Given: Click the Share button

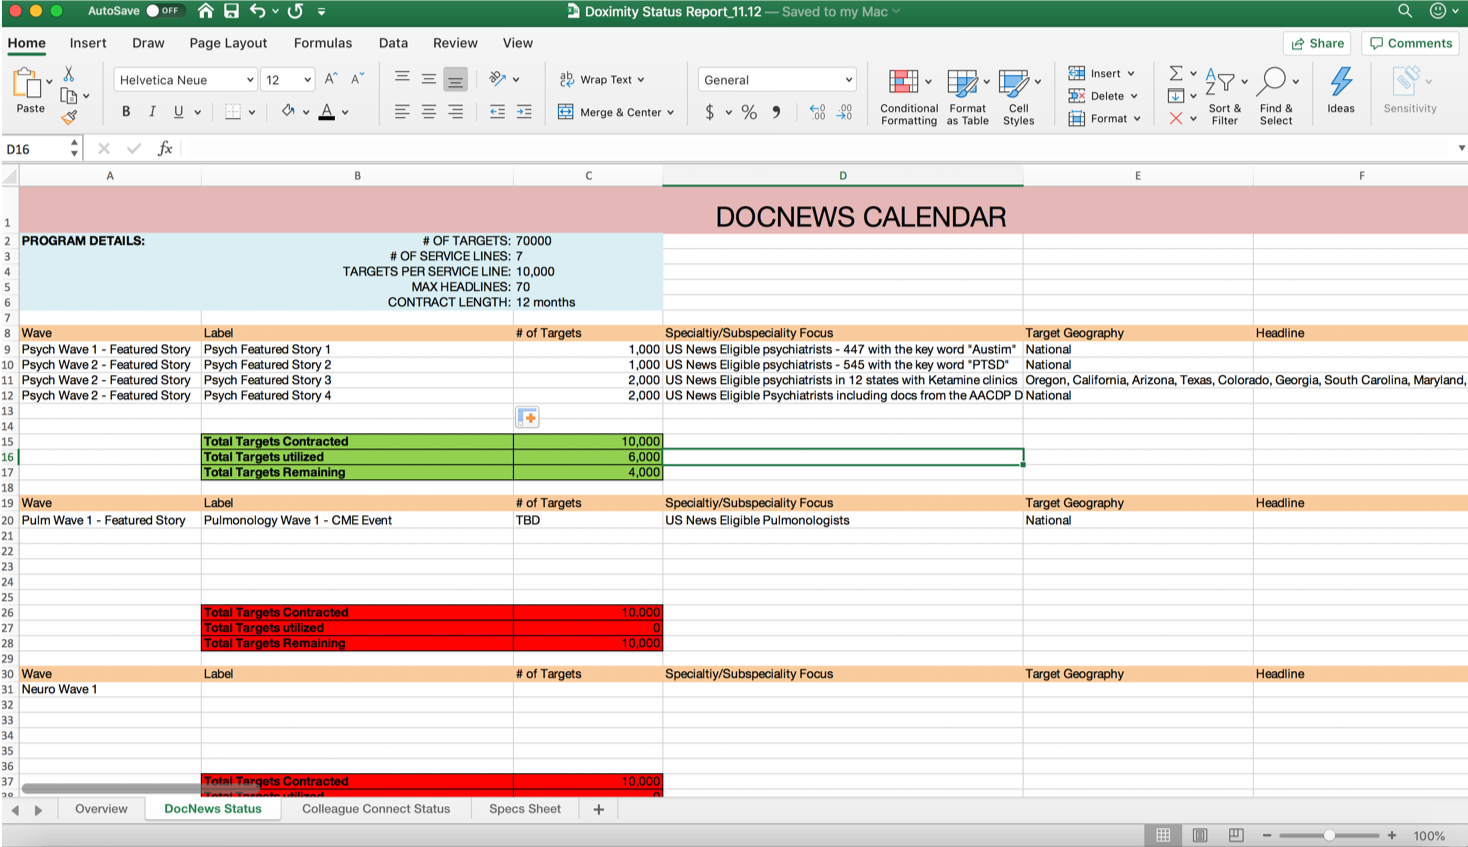Looking at the screenshot, I should [1317, 43].
